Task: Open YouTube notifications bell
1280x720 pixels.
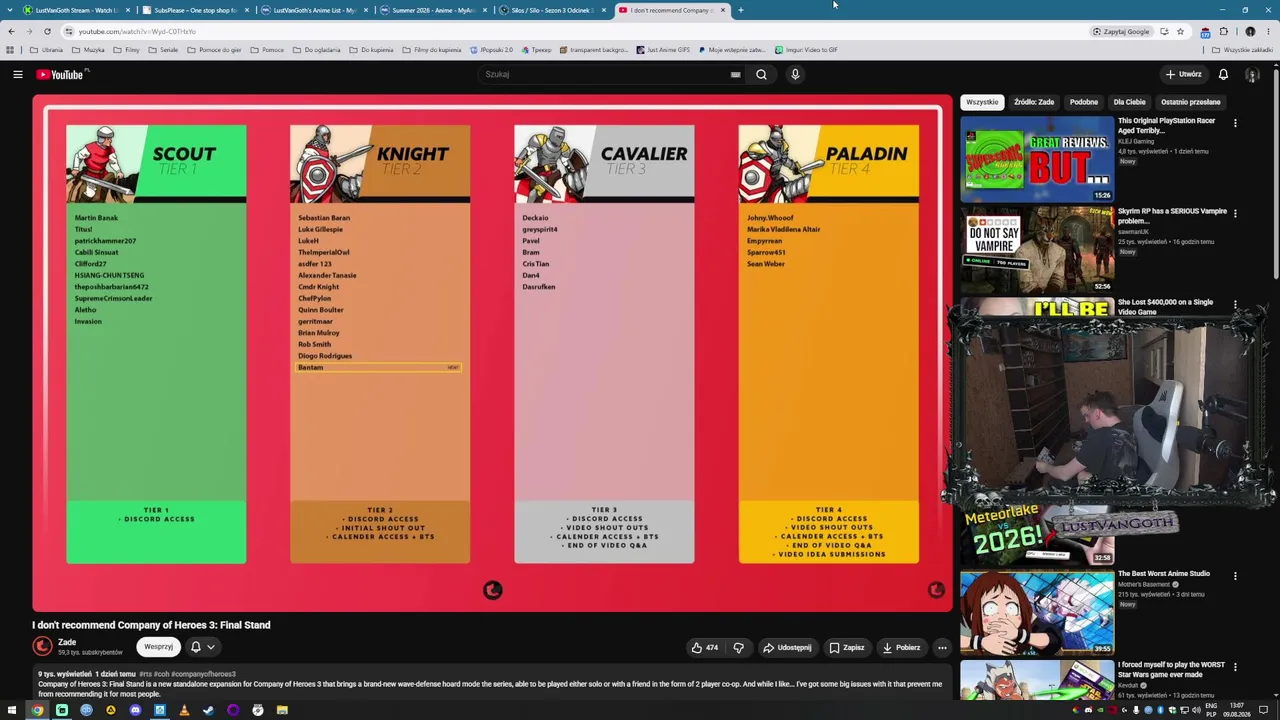Action: pos(1223,74)
